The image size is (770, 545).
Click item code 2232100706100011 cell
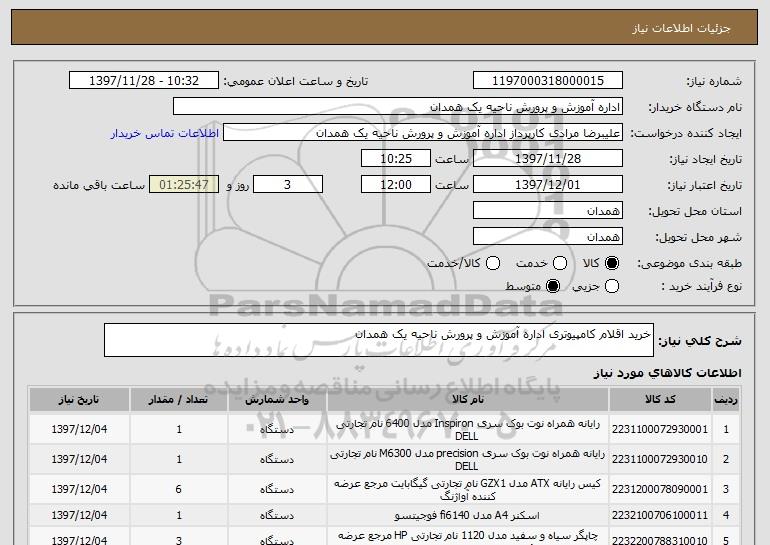(660, 515)
